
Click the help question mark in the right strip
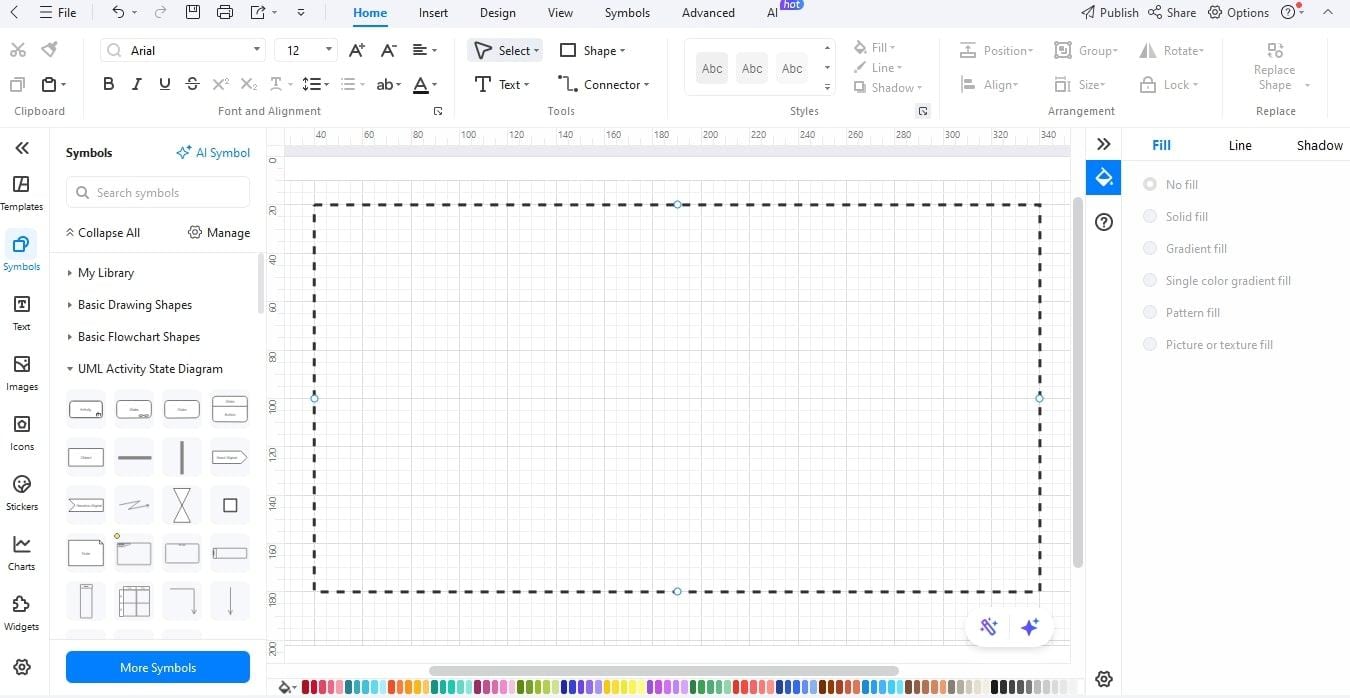[1104, 222]
